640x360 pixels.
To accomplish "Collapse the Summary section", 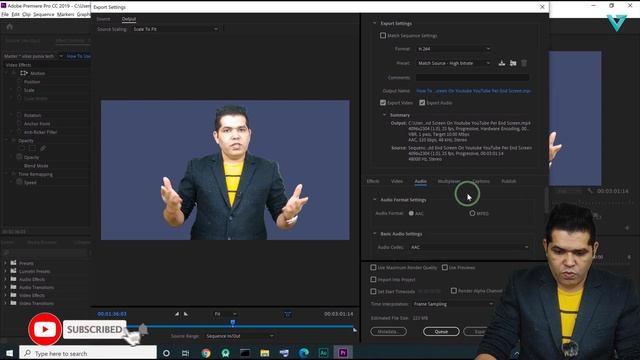I will click(384, 115).
